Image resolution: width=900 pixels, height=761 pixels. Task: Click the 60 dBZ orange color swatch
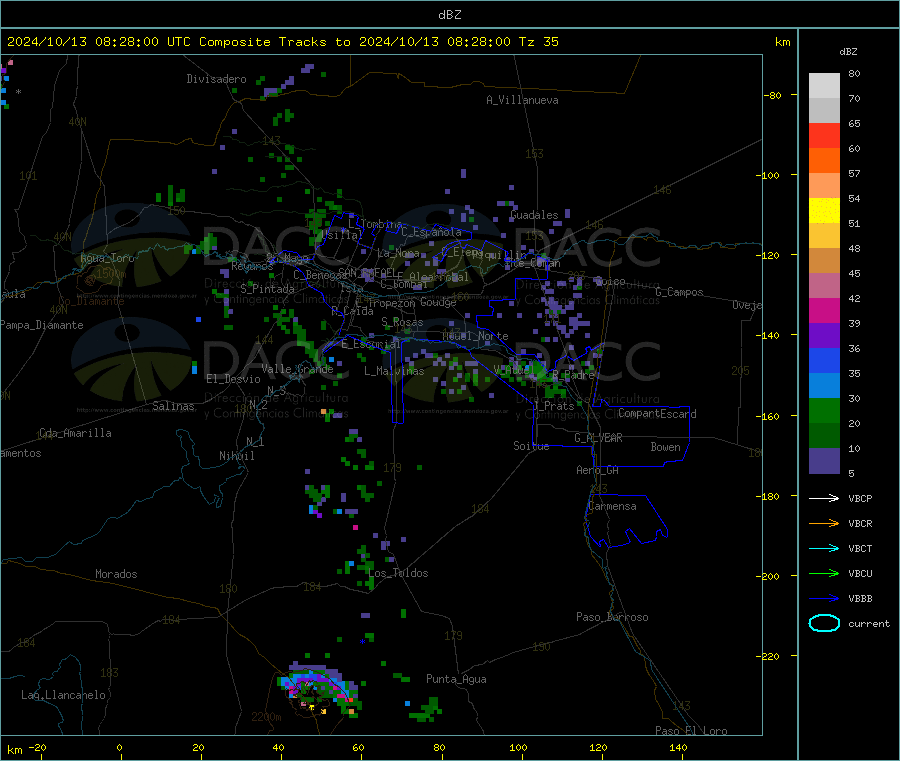pos(824,161)
